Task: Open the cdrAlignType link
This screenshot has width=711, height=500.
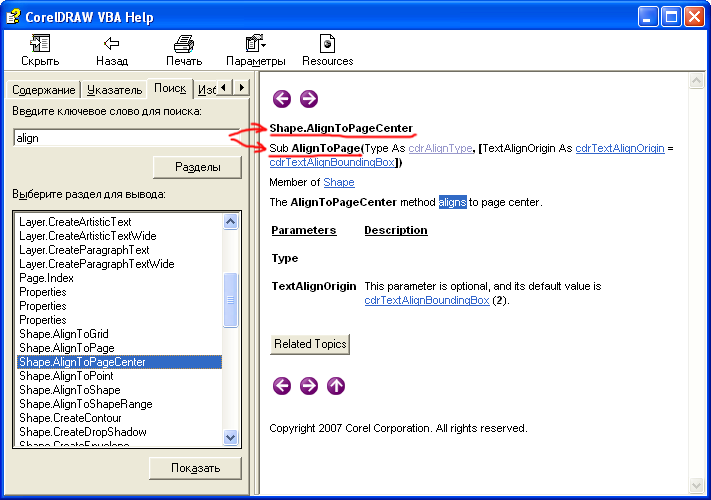Action: coord(440,148)
